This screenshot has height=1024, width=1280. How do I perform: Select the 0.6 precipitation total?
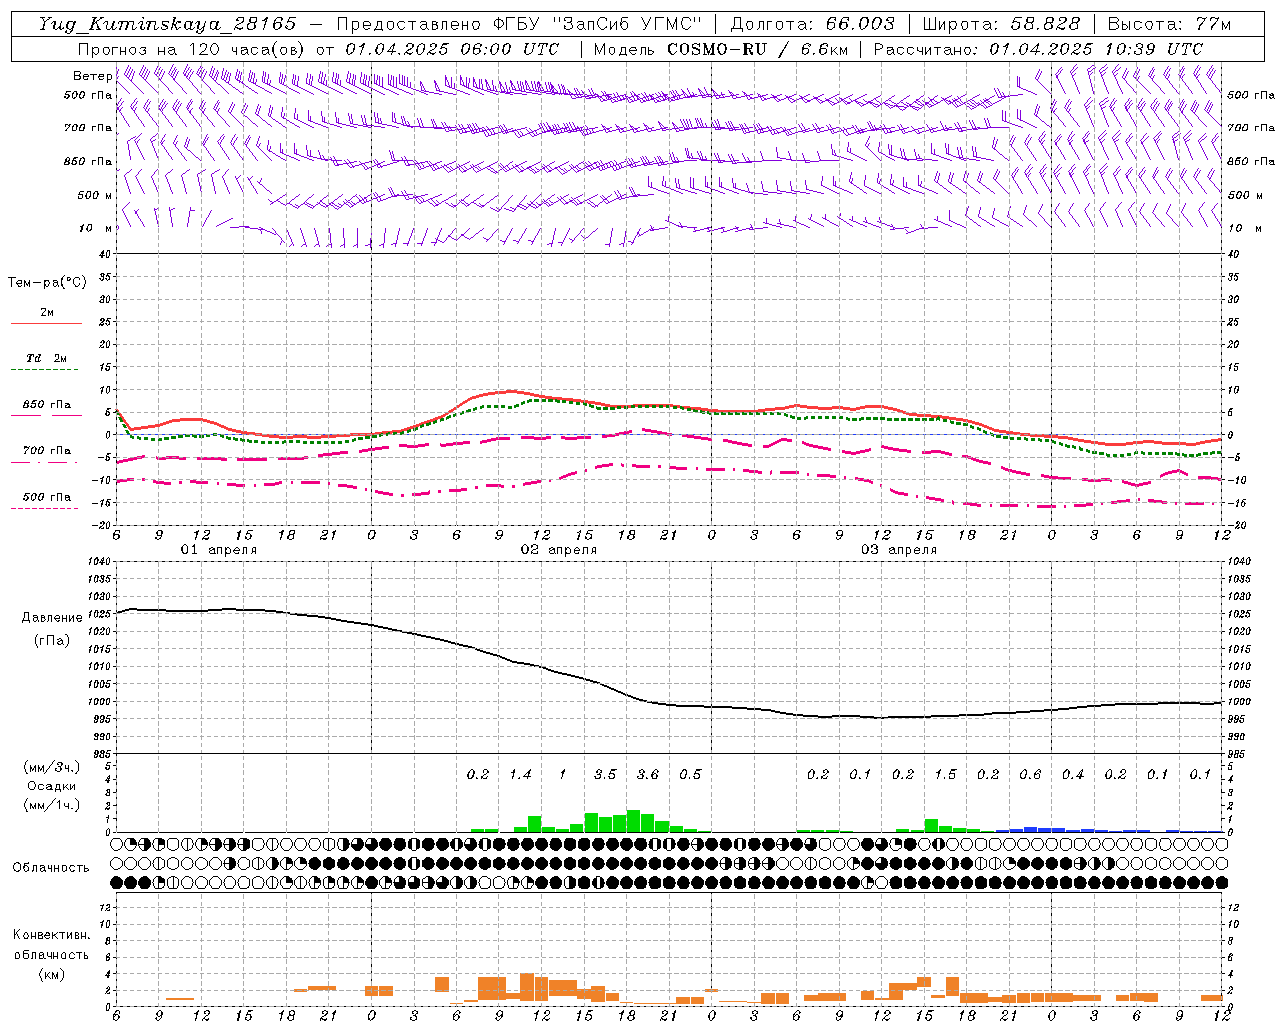pos(1030,775)
